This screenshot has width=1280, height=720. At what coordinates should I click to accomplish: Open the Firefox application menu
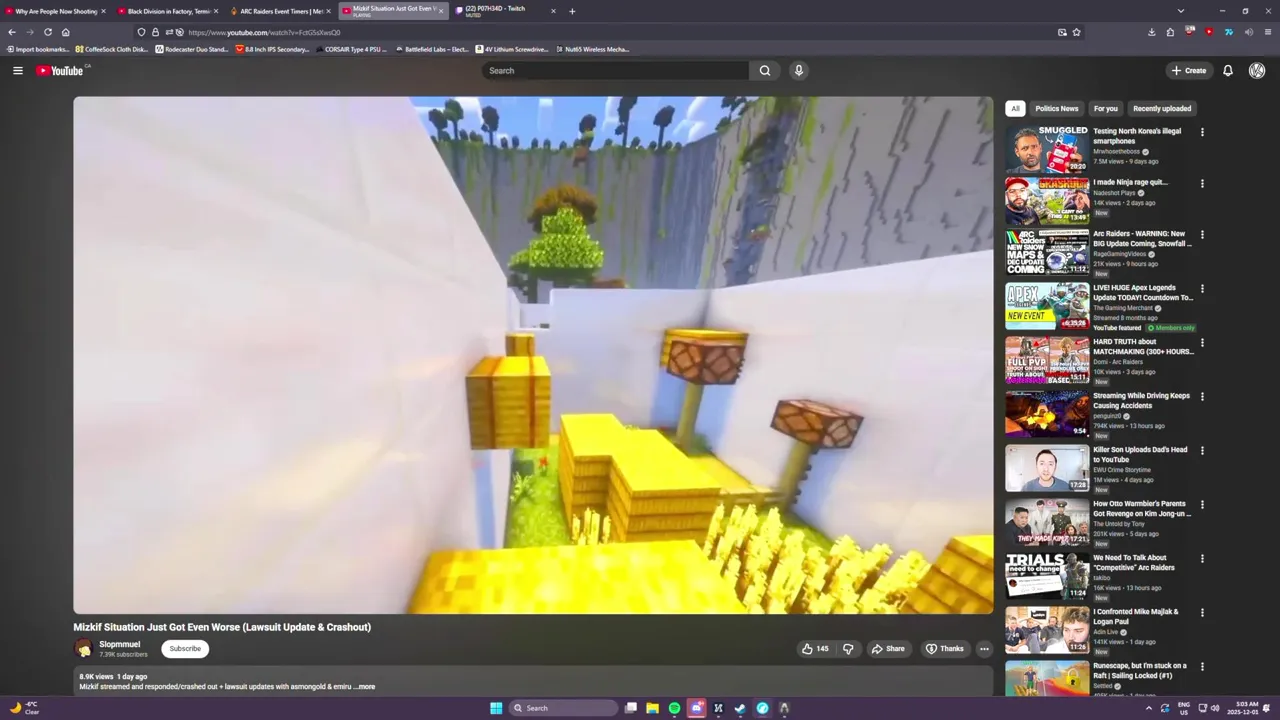1267,32
